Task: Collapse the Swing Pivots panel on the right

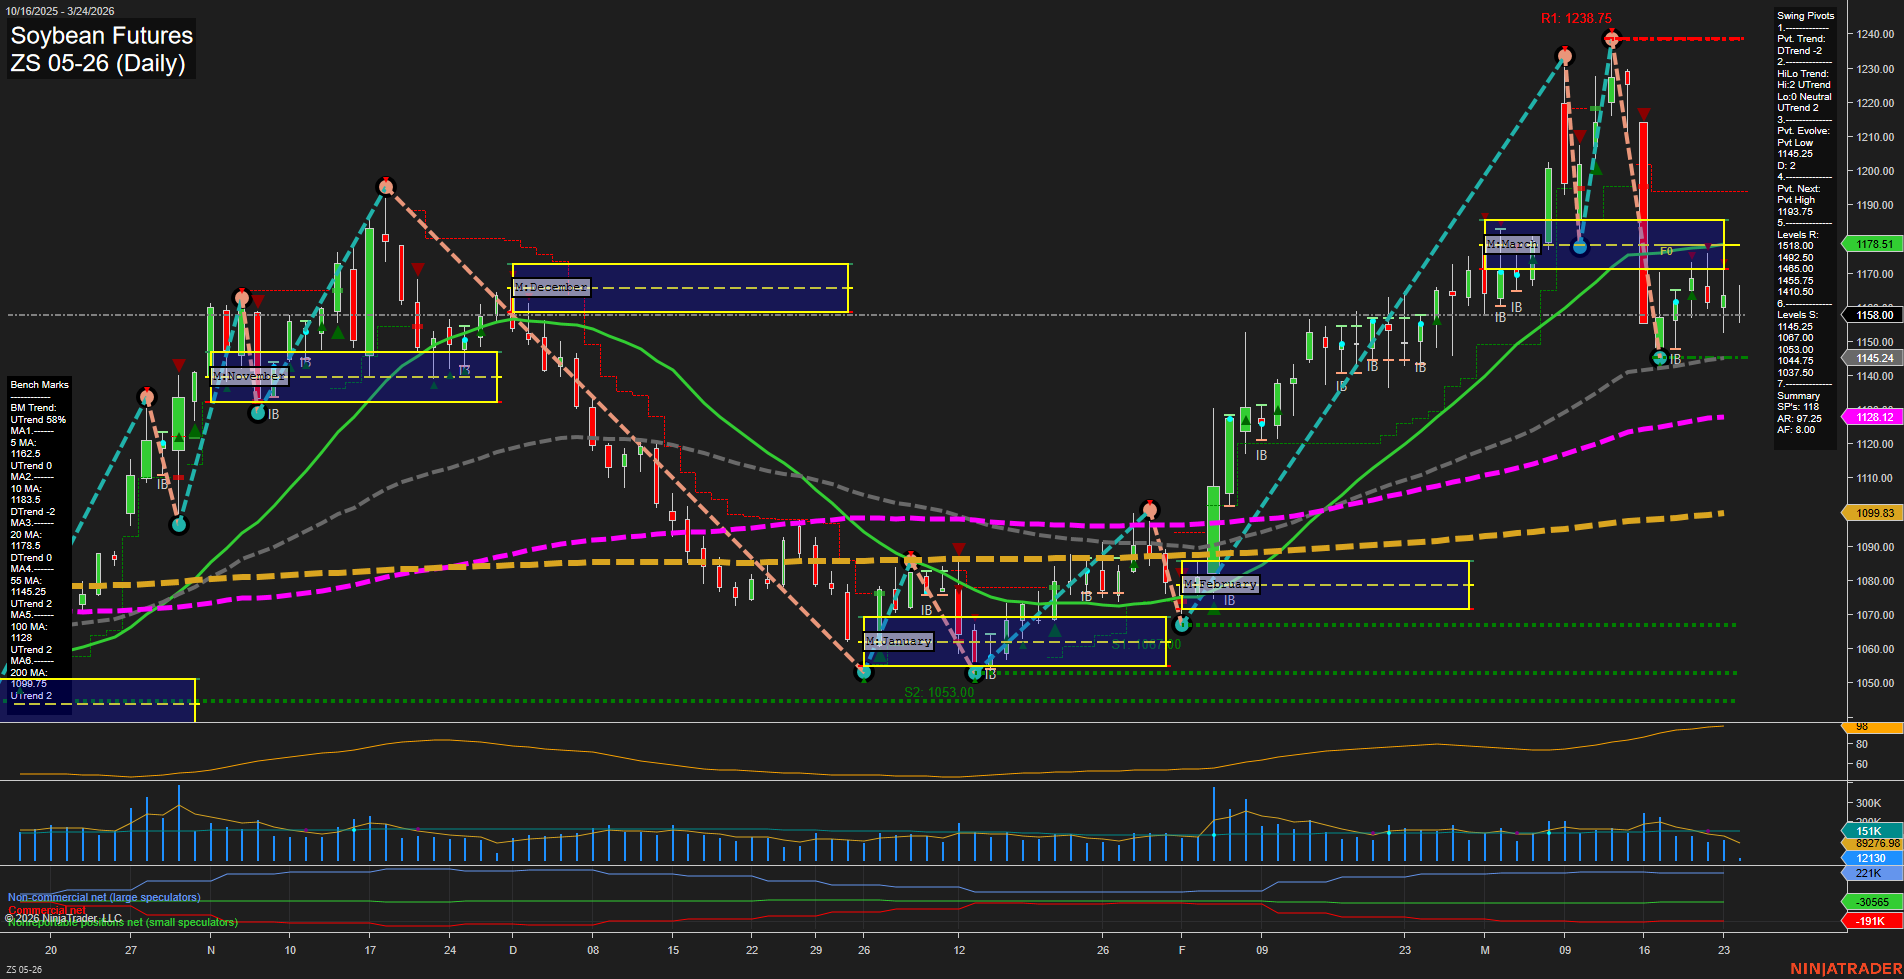Action: pos(1806,16)
